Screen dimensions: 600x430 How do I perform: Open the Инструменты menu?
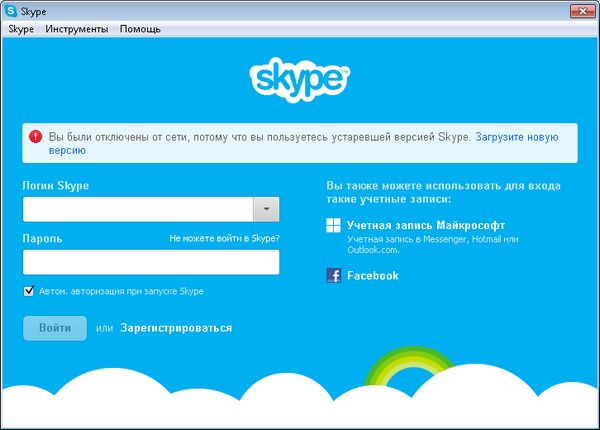click(77, 29)
